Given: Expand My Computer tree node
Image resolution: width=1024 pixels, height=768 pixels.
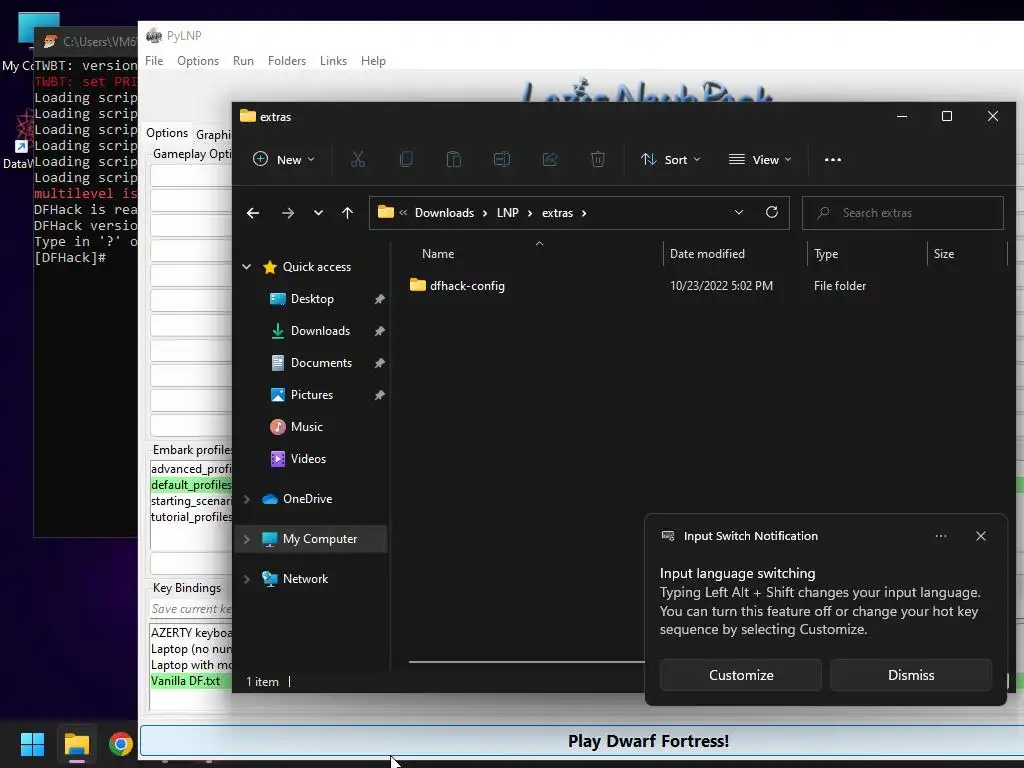Looking at the screenshot, I should click(x=247, y=539).
